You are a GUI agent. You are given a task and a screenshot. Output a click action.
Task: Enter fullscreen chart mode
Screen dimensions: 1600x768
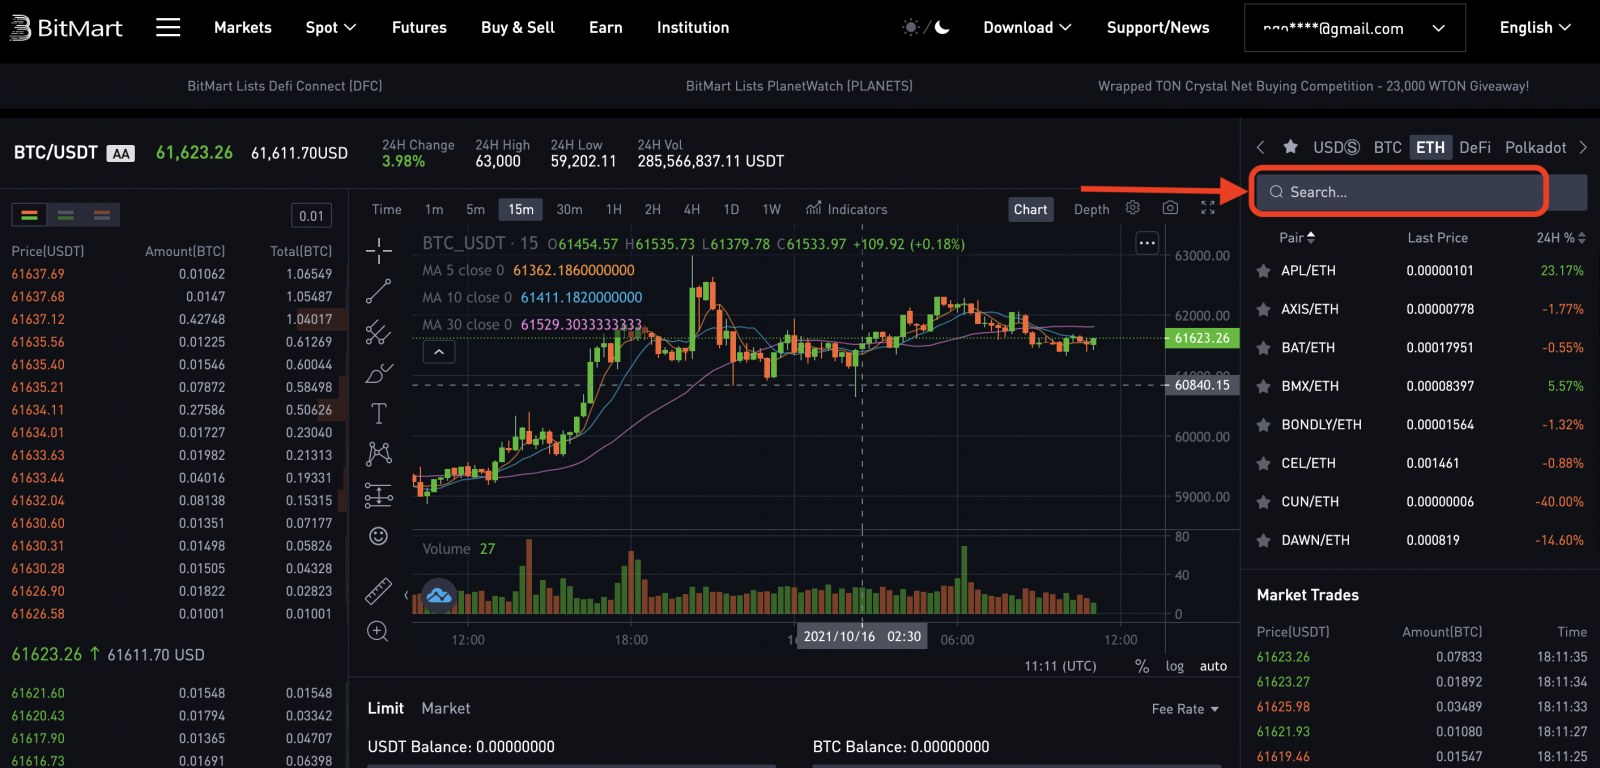pyautogui.click(x=1208, y=208)
